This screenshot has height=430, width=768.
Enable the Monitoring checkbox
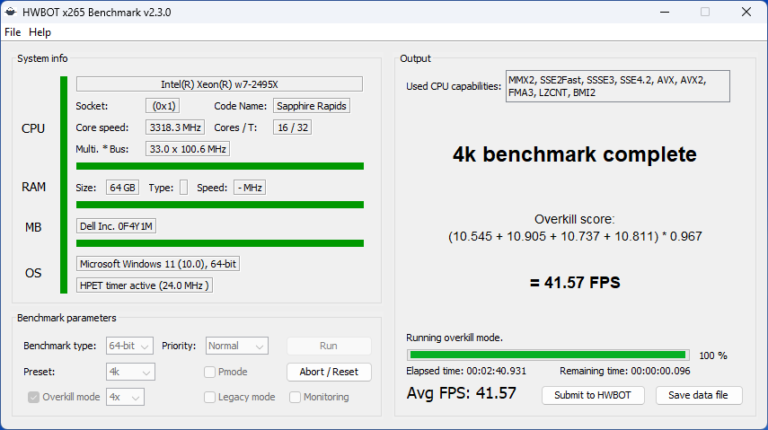click(295, 397)
